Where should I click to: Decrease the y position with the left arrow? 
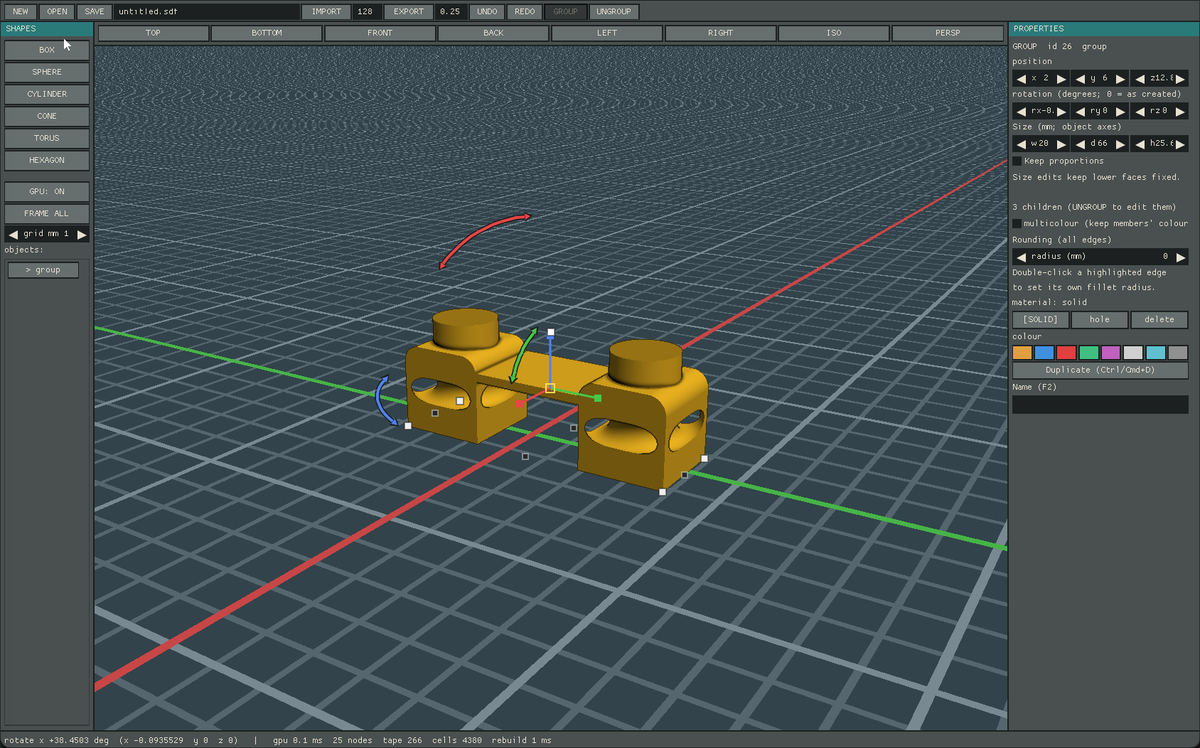point(1080,78)
